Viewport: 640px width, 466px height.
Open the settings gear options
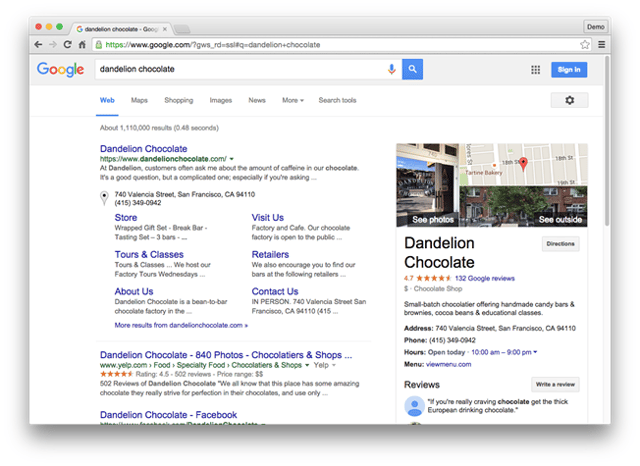pos(569,100)
